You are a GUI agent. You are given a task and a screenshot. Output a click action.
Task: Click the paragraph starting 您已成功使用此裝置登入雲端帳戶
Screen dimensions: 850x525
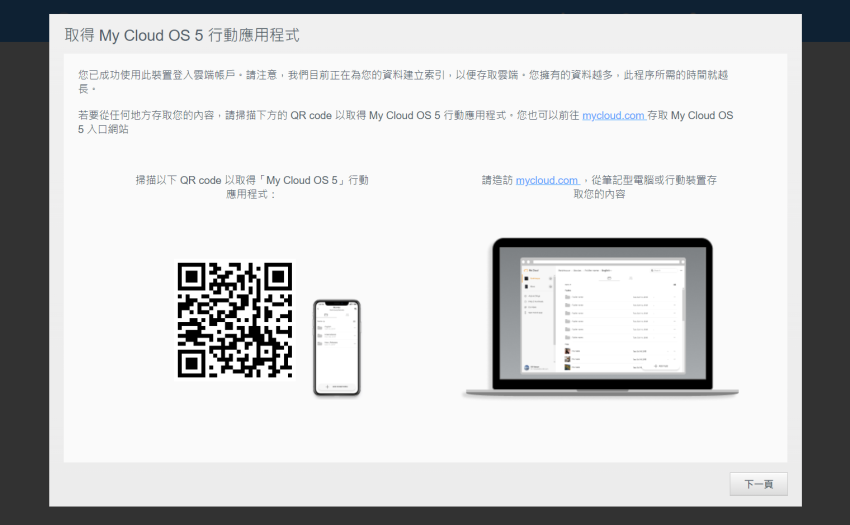coord(403,81)
